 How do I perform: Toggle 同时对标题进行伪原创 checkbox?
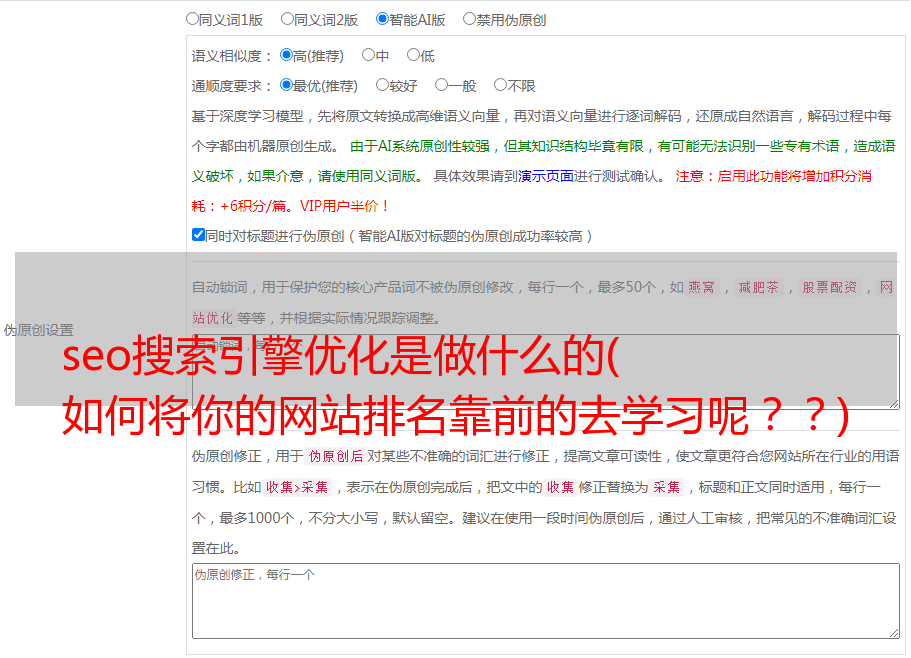(x=198, y=235)
